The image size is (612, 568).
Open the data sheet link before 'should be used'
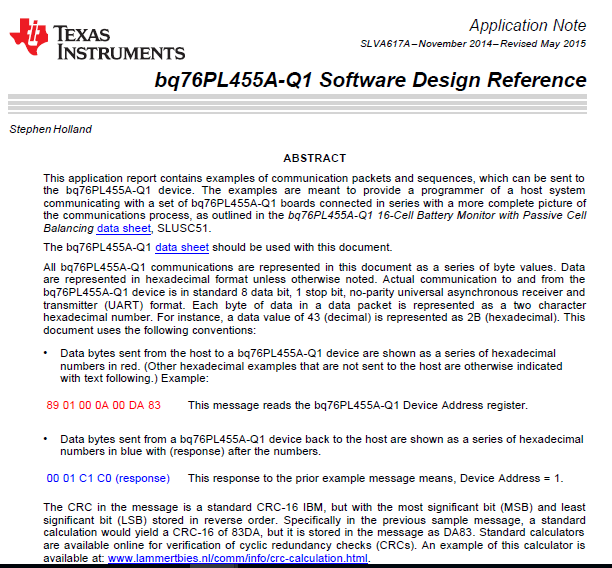click(x=182, y=247)
